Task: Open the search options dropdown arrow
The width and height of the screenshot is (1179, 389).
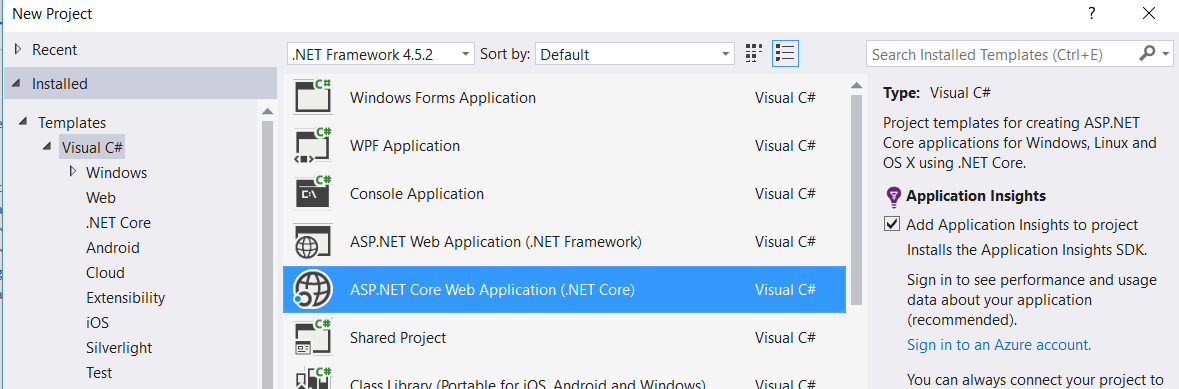Action: pyautogui.click(x=1165, y=53)
